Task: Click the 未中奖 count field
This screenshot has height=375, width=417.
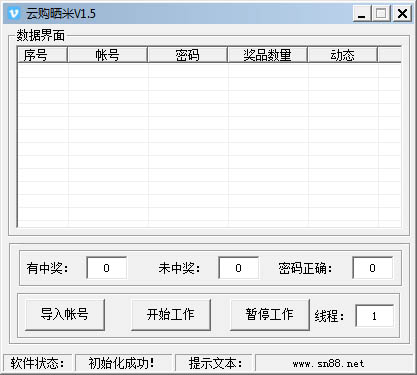Action: 238,268
